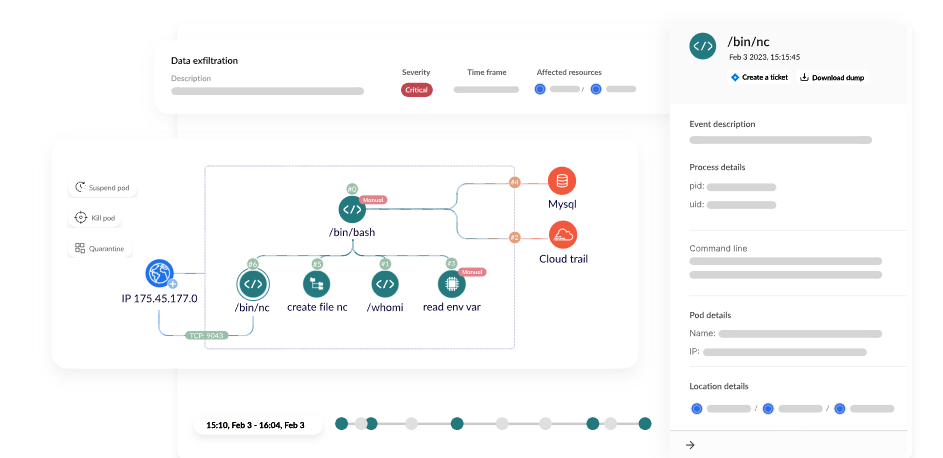This screenshot has width=943, height=458.
Task: Open the /whomi command node
Action: click(x=384, y=284)
